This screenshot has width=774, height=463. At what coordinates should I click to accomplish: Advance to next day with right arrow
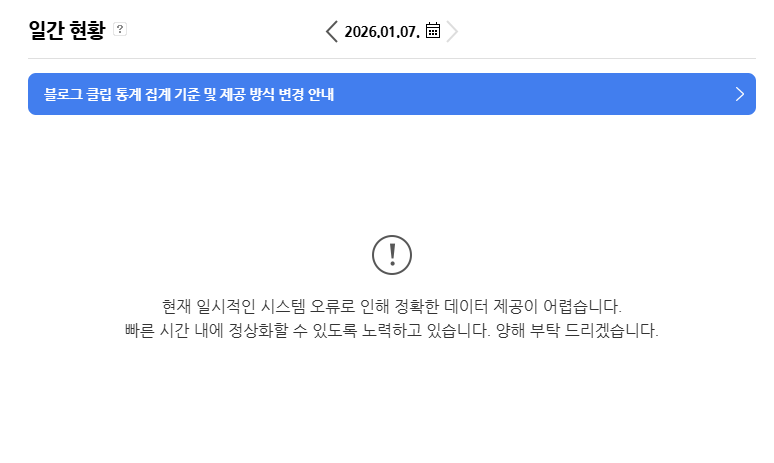452,31
